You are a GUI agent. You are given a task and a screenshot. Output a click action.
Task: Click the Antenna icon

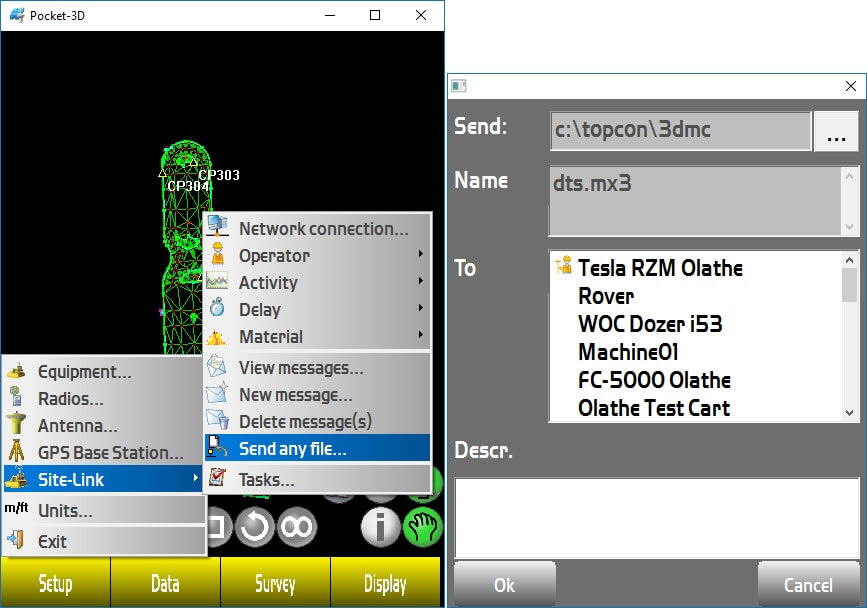tap(17, 423)
